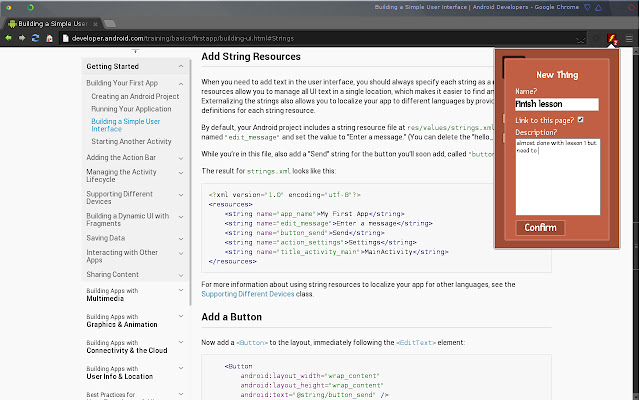Click the Name input field

tap(556, 104)
